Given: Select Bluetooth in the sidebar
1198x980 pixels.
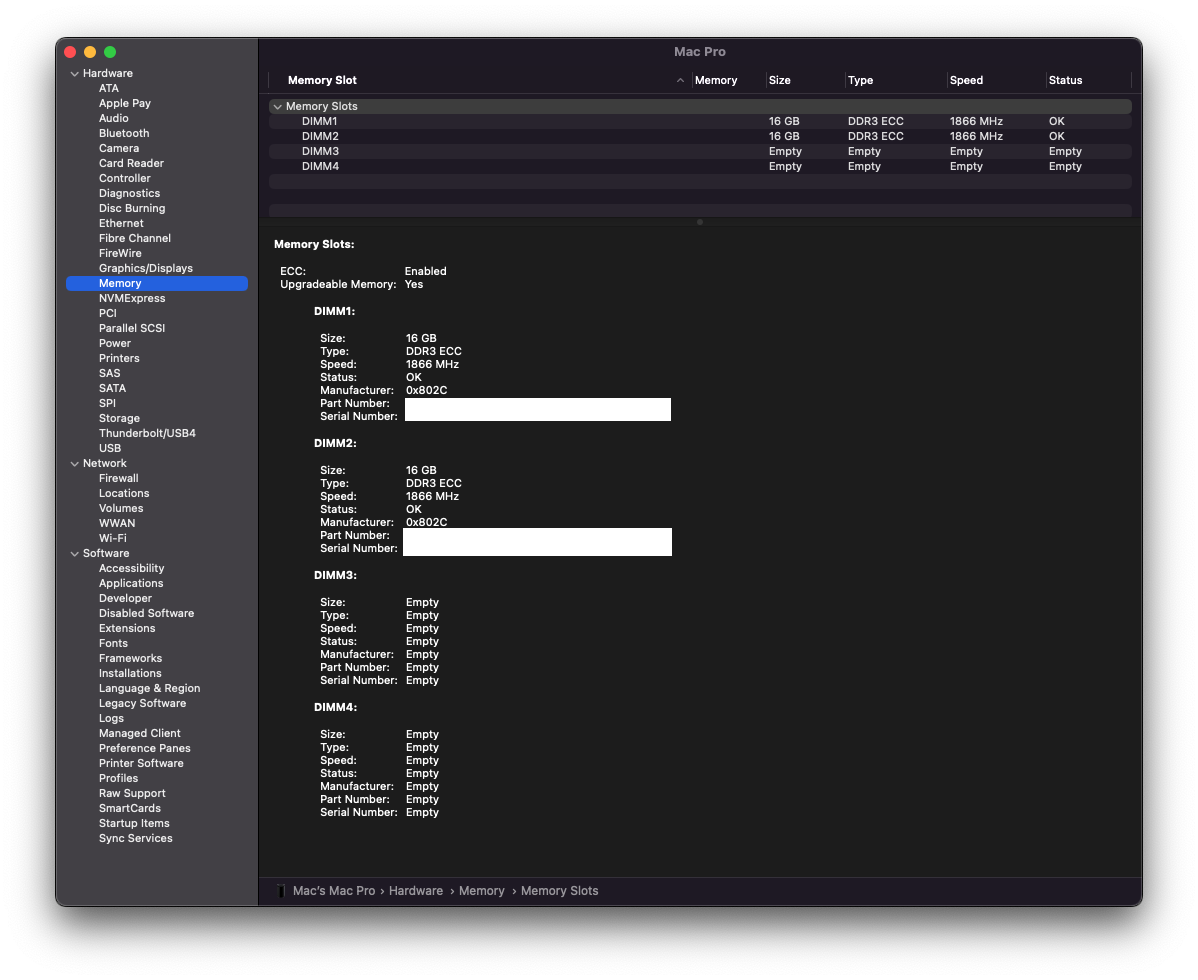Looking at the screenshot, I should coord(124,133).
